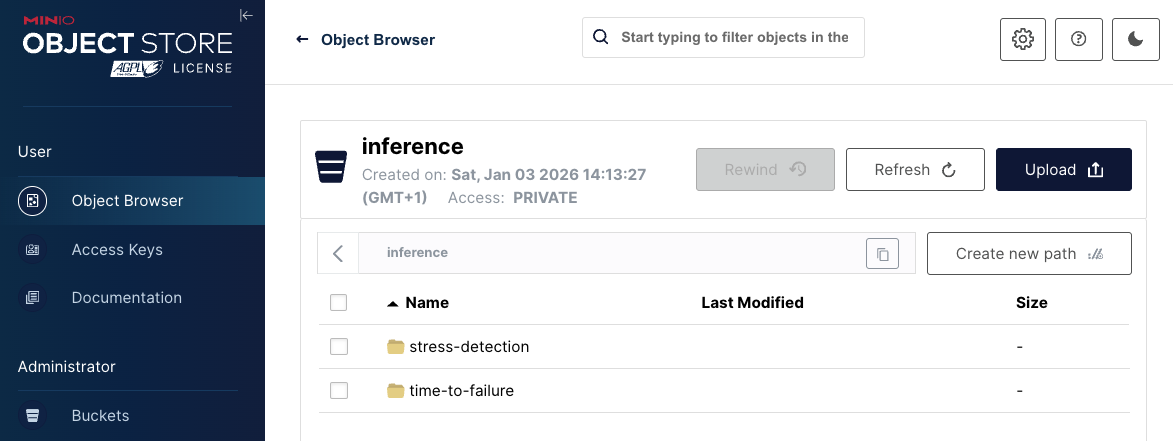The image size is (1173, 441).
Task: Click the Upload button
Action: click(x=1063, y=170)
